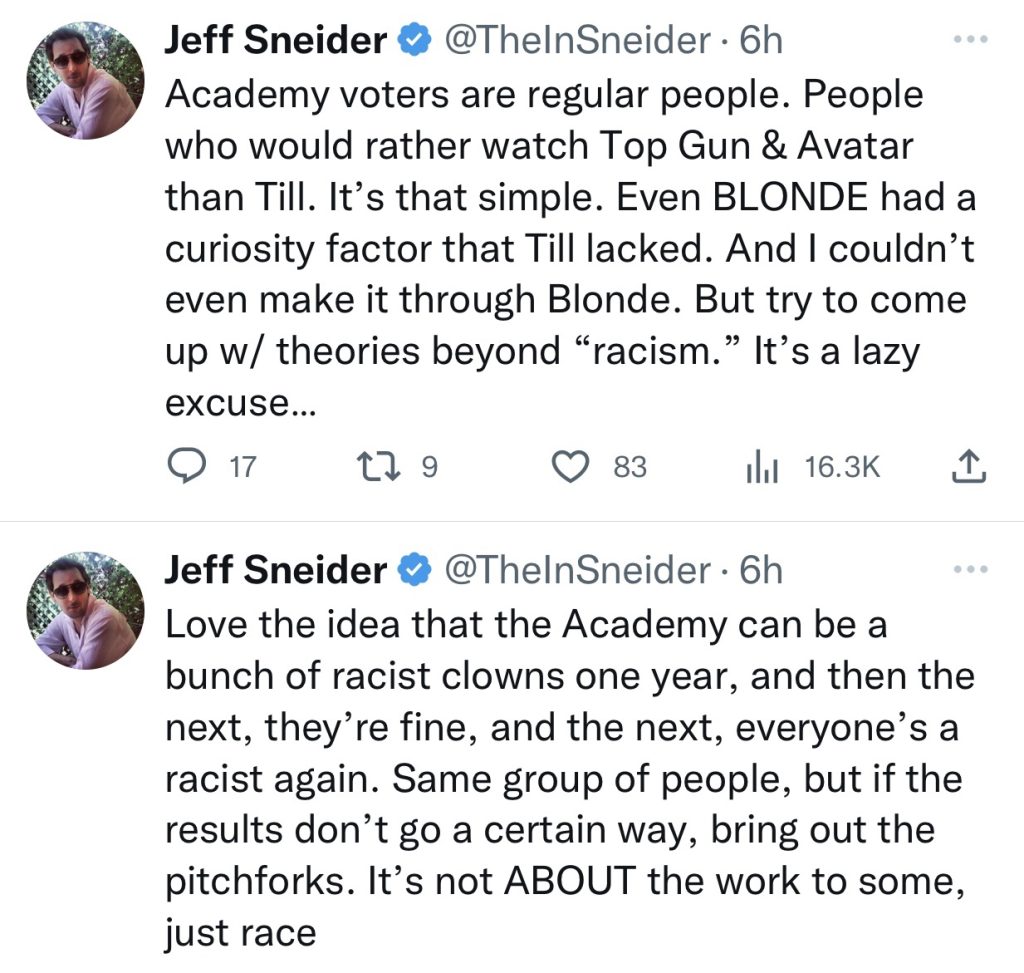
Task: Open the tweet beginning 'Love the idea that'
Action: click(x=565, y=780)
